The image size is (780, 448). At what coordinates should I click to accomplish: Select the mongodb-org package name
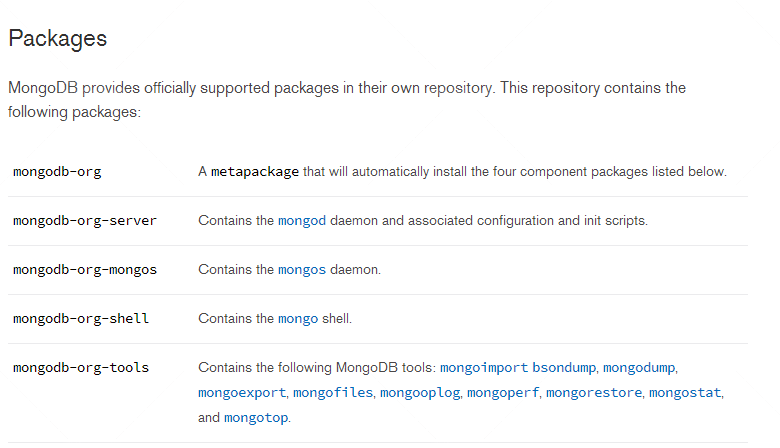point(57,172)
